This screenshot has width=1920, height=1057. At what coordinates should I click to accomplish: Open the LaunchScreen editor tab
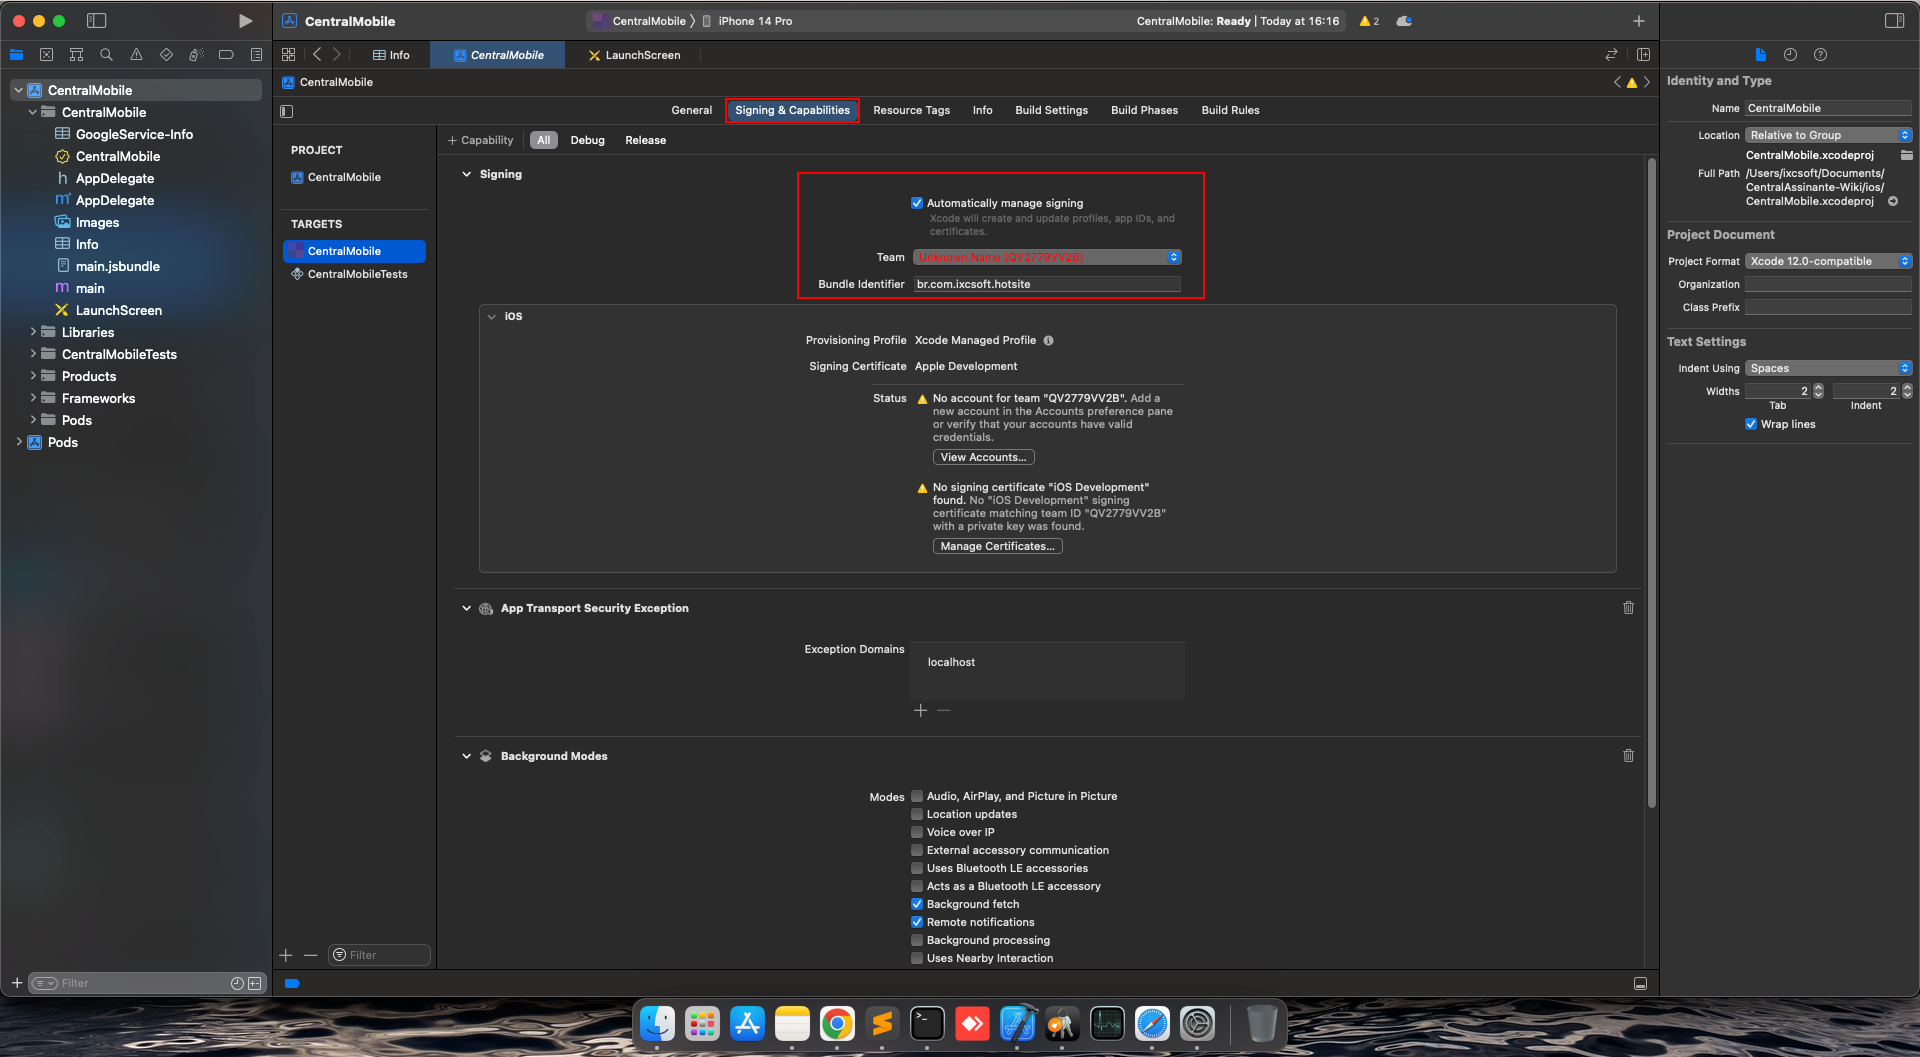(x=634, y=55)
